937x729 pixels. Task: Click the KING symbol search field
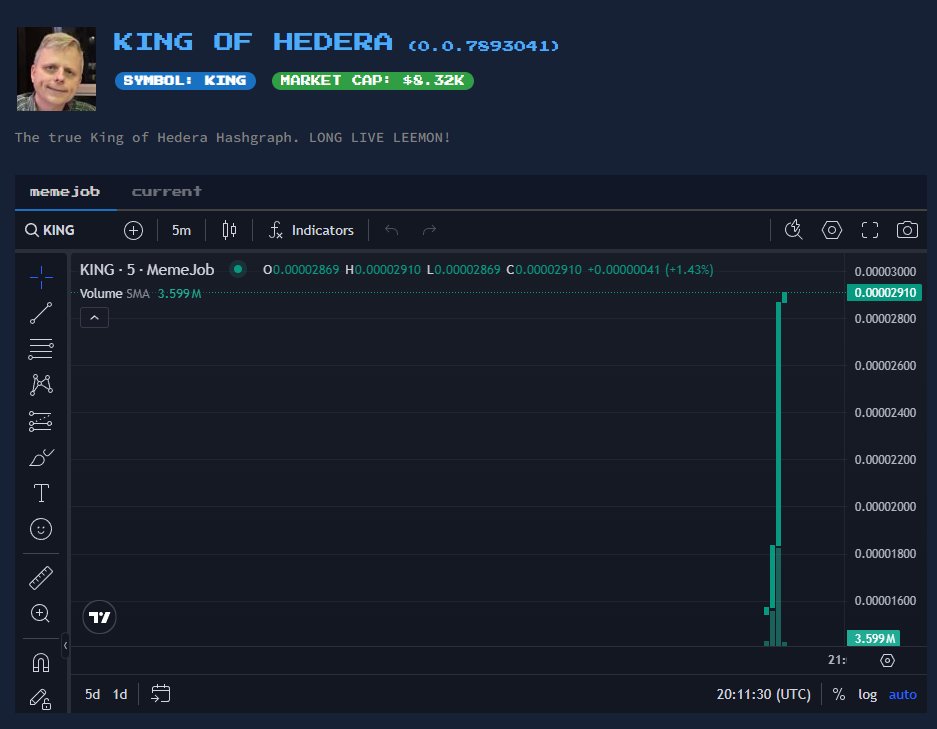(49, 230)
